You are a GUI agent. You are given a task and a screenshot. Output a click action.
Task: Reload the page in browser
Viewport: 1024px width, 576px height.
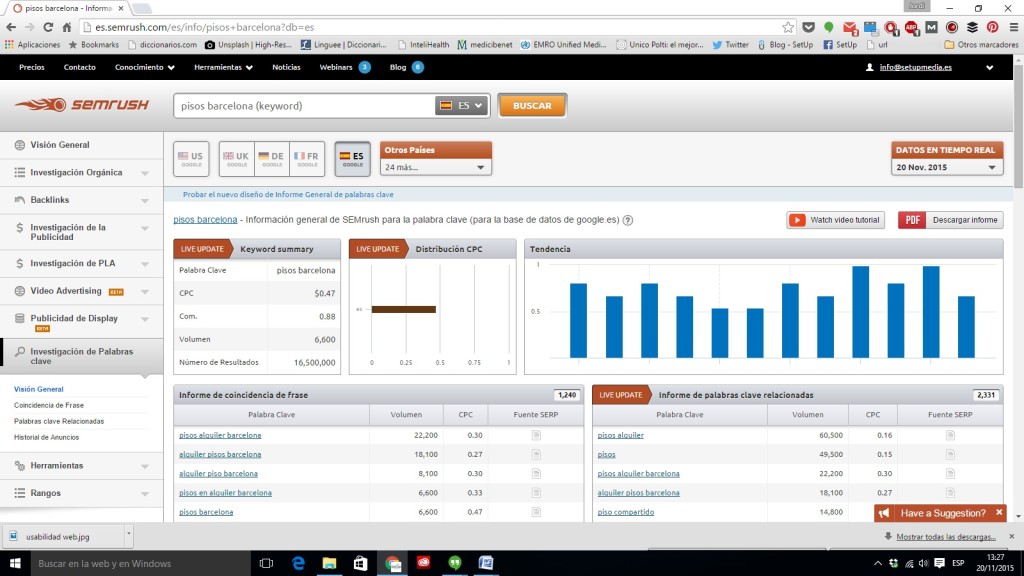[x=48, y=27]
